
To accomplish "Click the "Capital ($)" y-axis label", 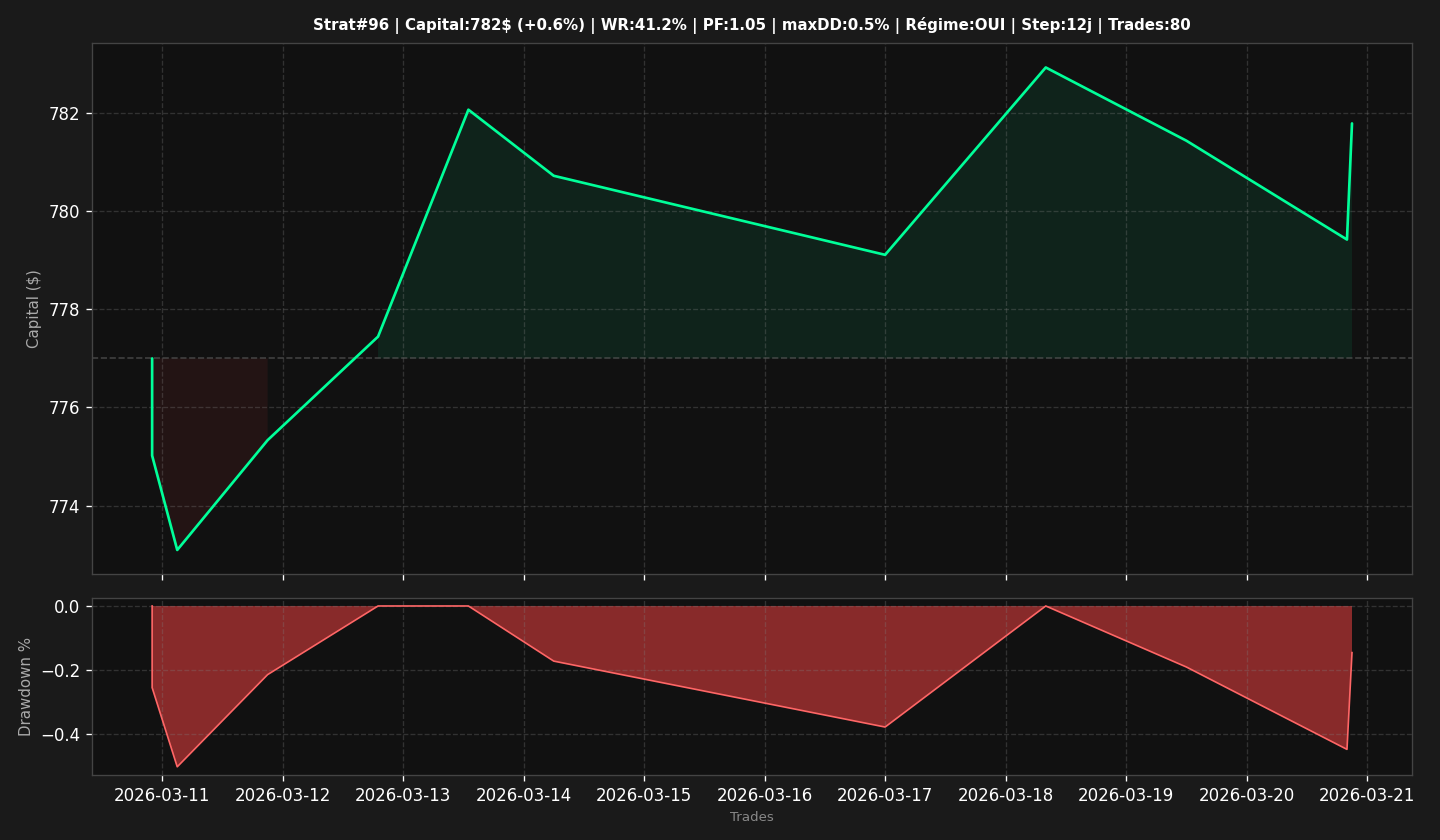I will point(33,309).
